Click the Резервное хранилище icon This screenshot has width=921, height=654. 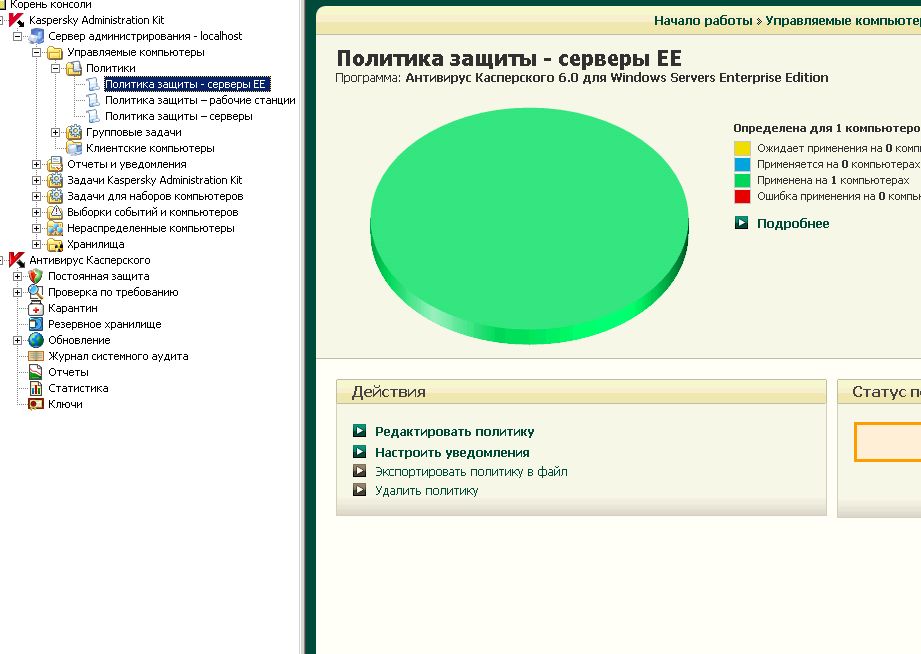point(36,324)
